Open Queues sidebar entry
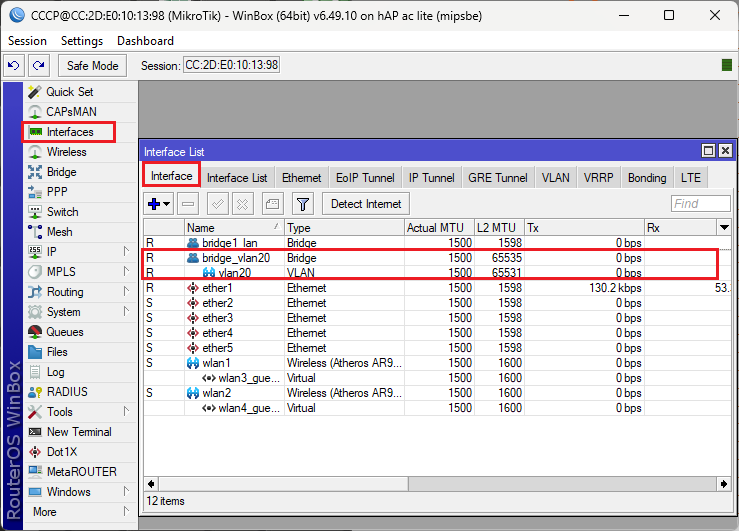The image size is (739, 531). (65, 332)
